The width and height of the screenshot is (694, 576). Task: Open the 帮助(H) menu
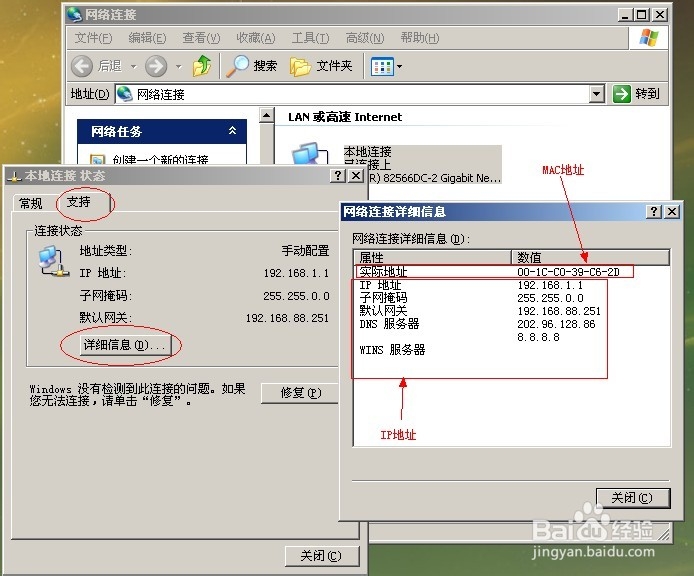click(x=420, y=38)
